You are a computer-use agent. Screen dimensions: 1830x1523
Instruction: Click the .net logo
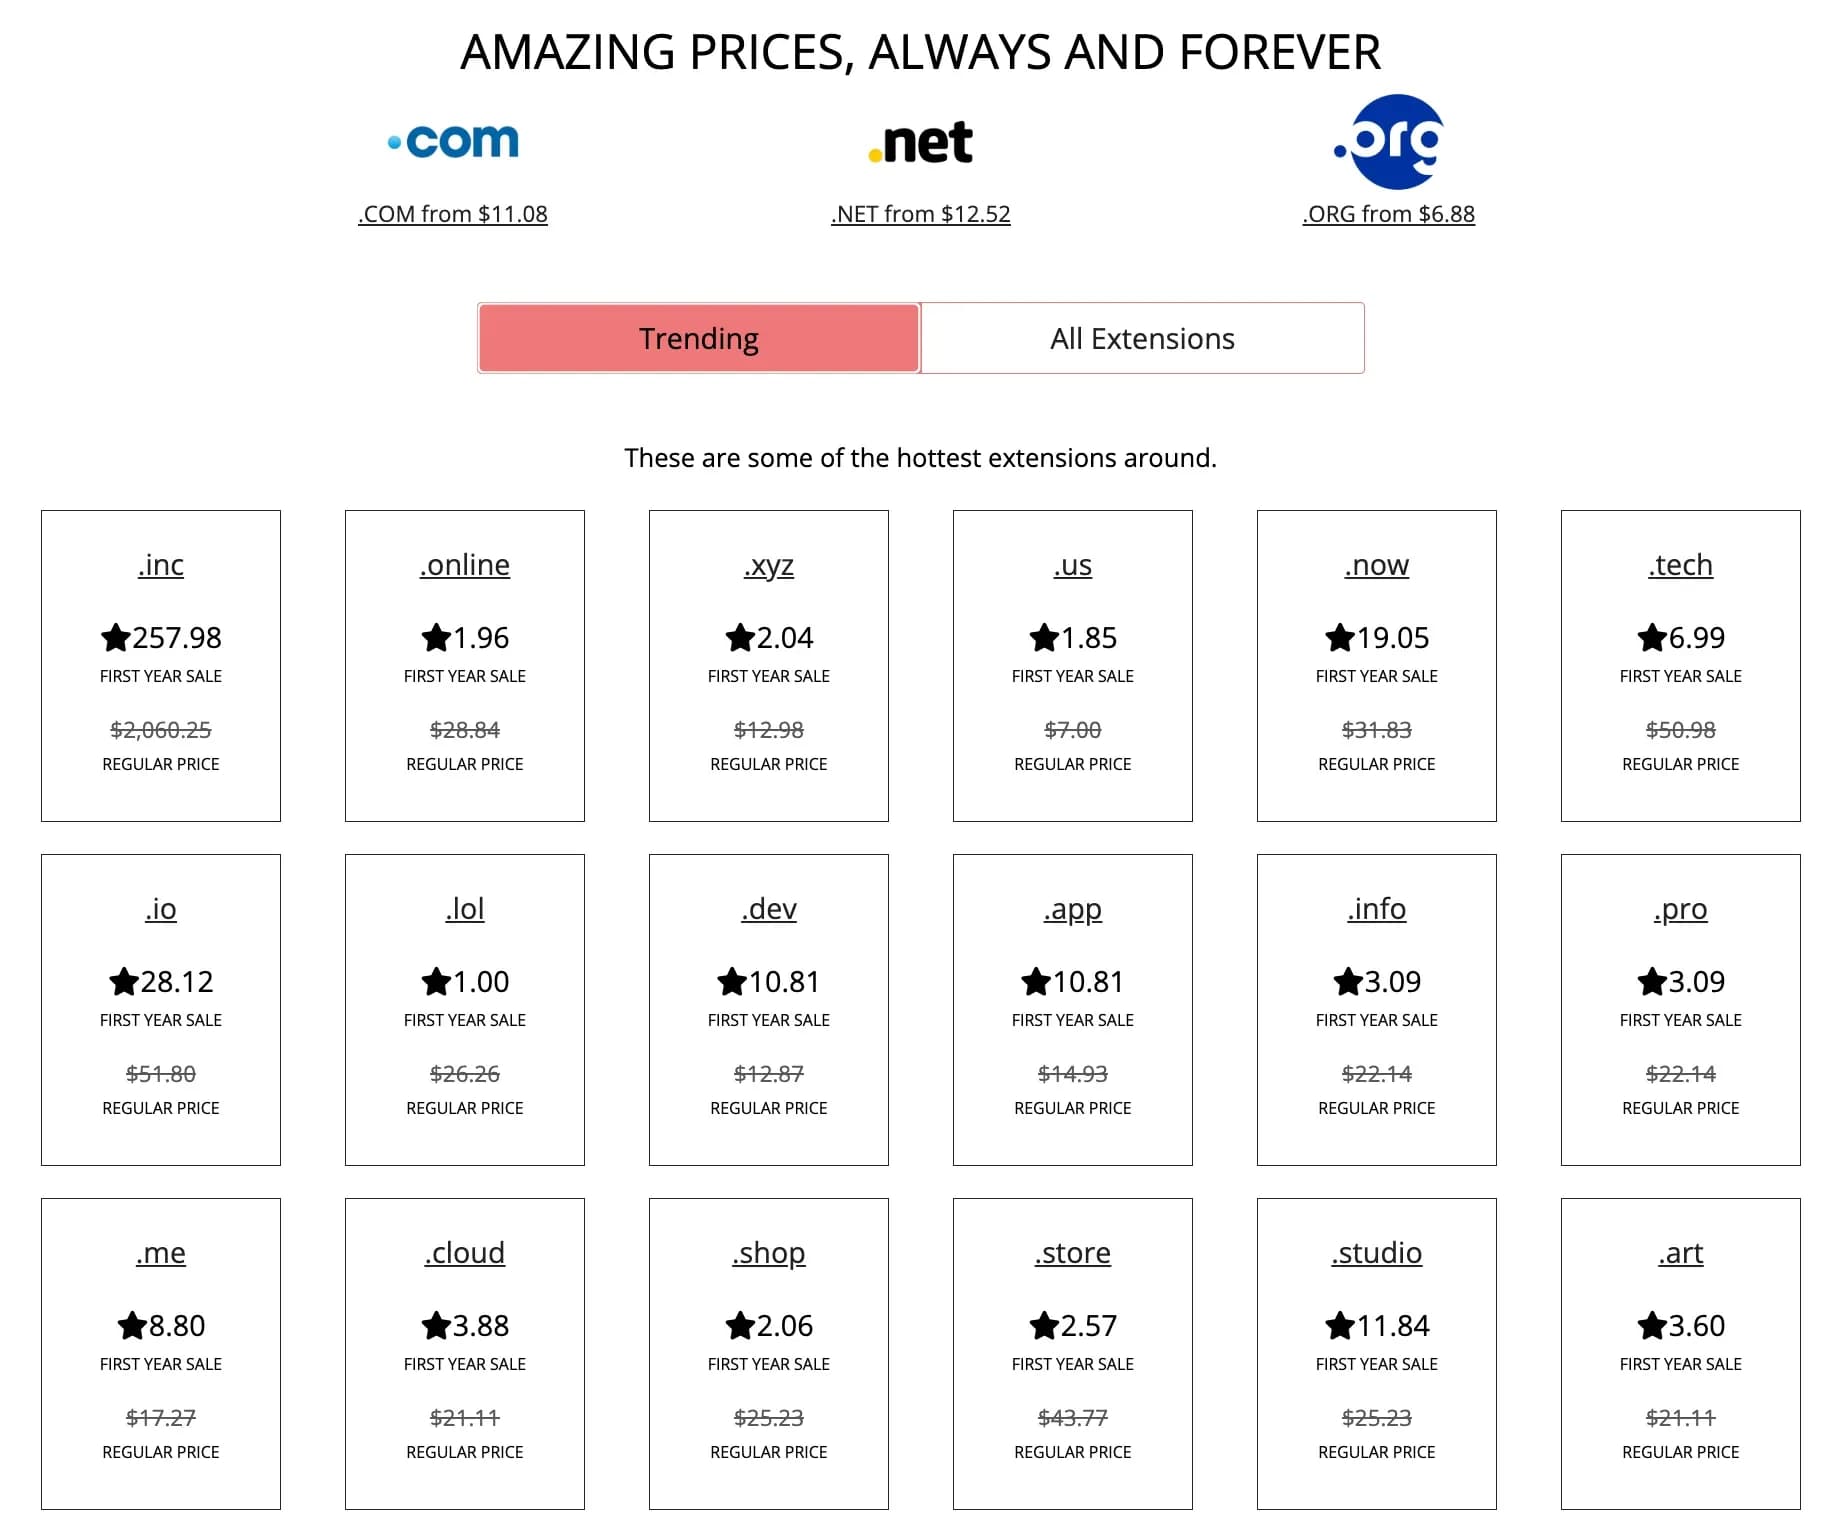tap(920, 141)
